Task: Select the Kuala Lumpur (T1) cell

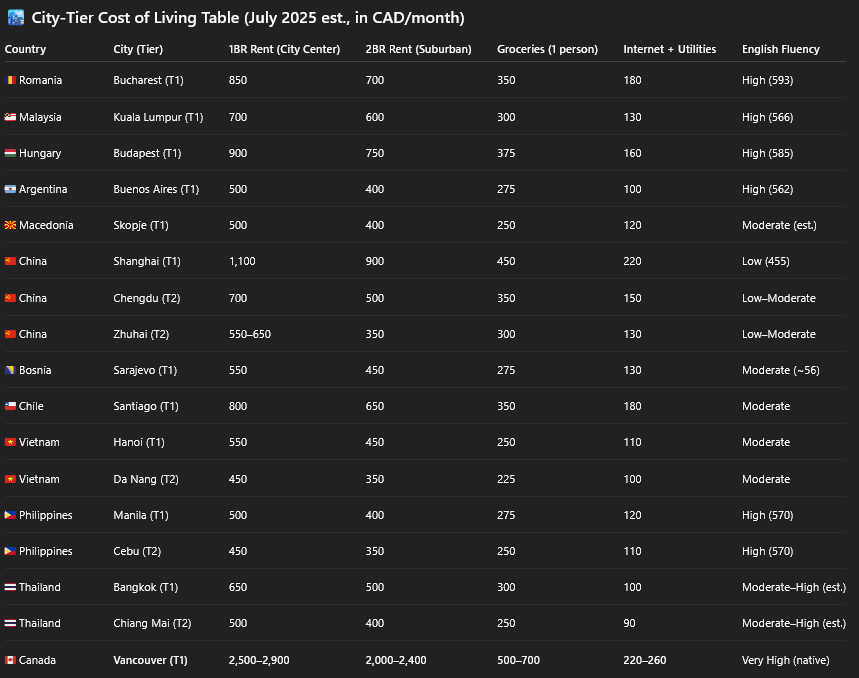Action: click(x=158, y=117)
